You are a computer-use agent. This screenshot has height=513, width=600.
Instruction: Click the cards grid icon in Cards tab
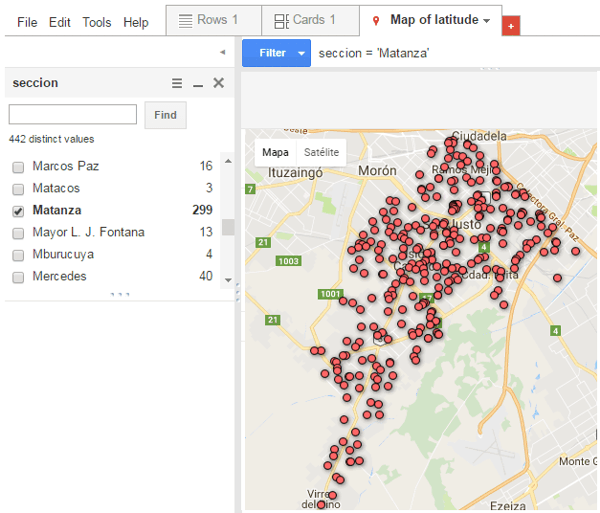pos(281,21)
